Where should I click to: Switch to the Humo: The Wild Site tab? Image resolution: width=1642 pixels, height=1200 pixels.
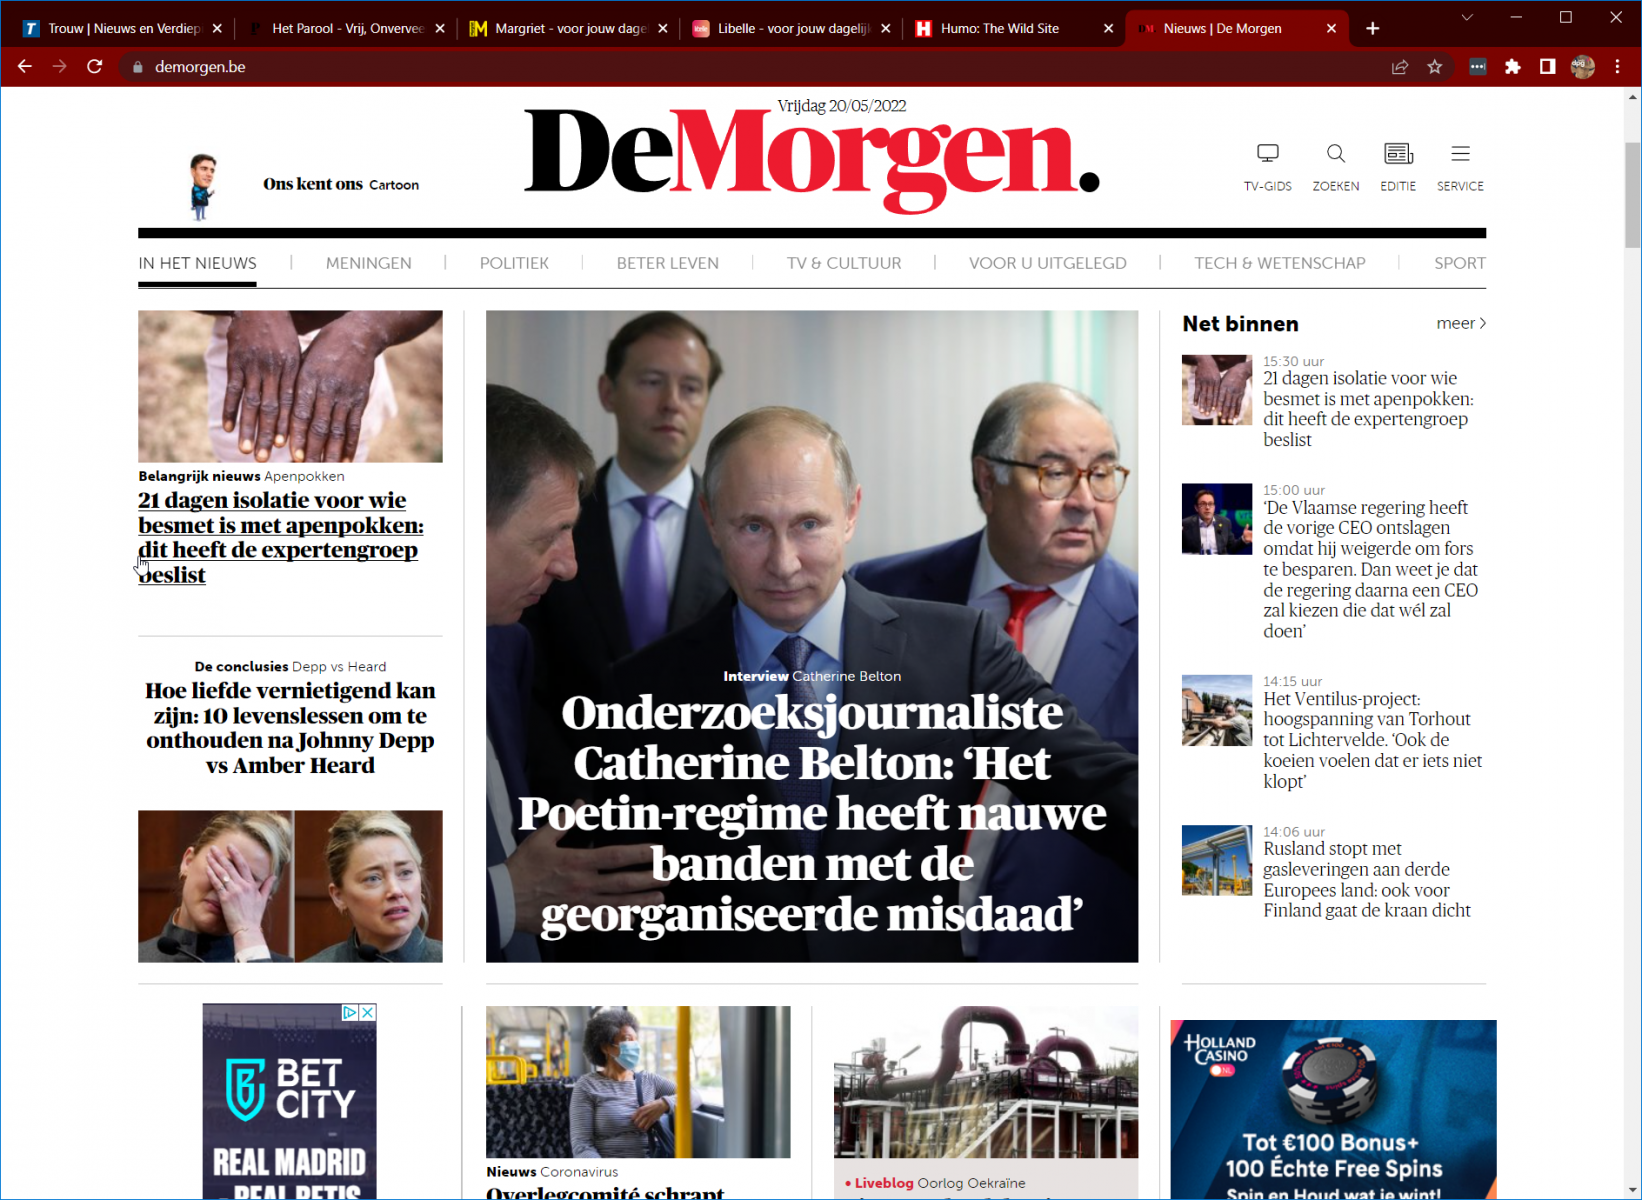tap(1012, 28)
